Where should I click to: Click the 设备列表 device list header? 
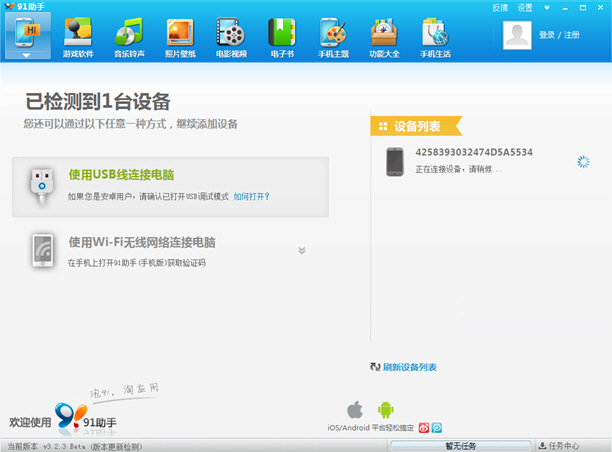416,126
